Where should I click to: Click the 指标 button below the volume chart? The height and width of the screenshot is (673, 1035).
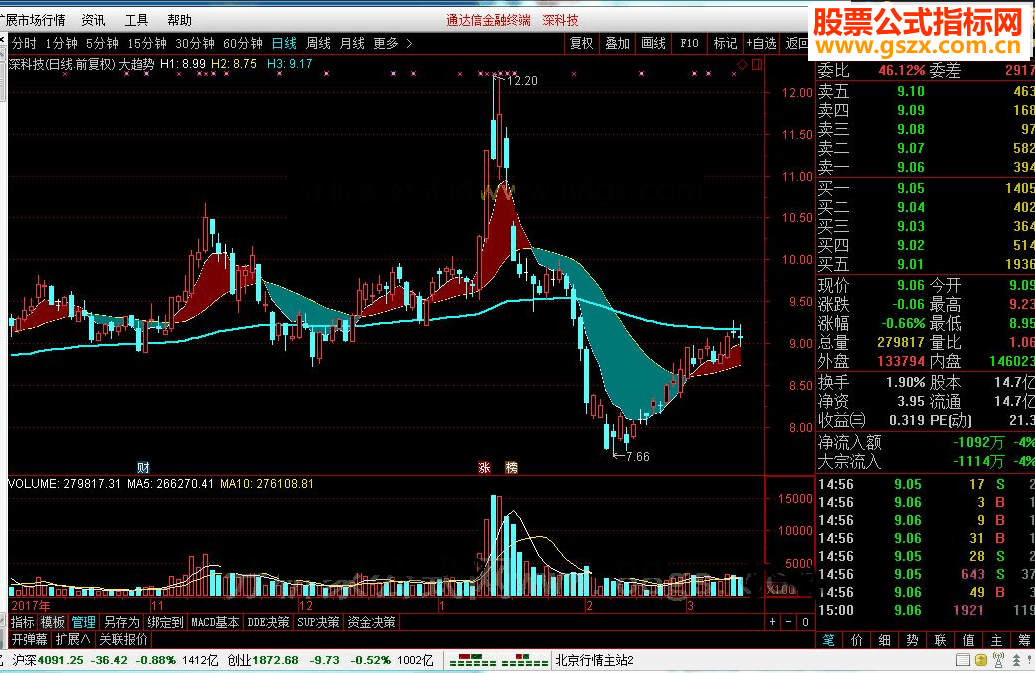[22, 622]
